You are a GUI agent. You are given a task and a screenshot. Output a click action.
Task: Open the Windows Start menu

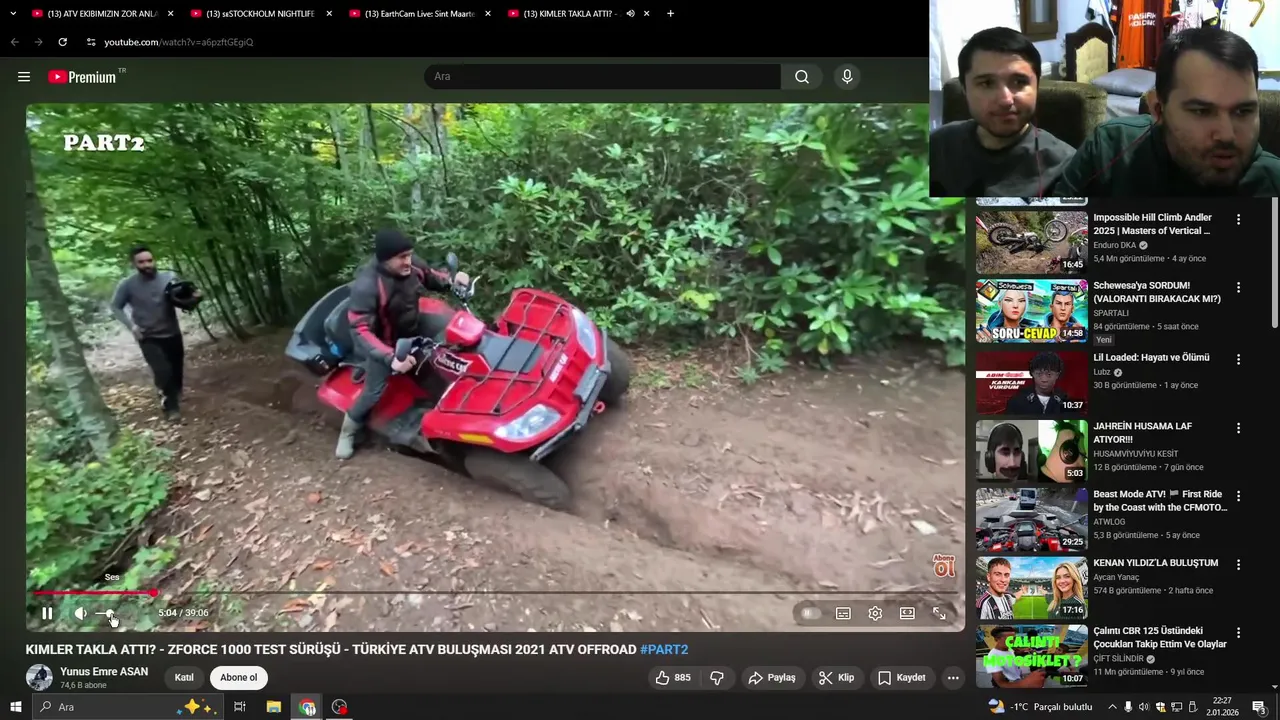16,707
